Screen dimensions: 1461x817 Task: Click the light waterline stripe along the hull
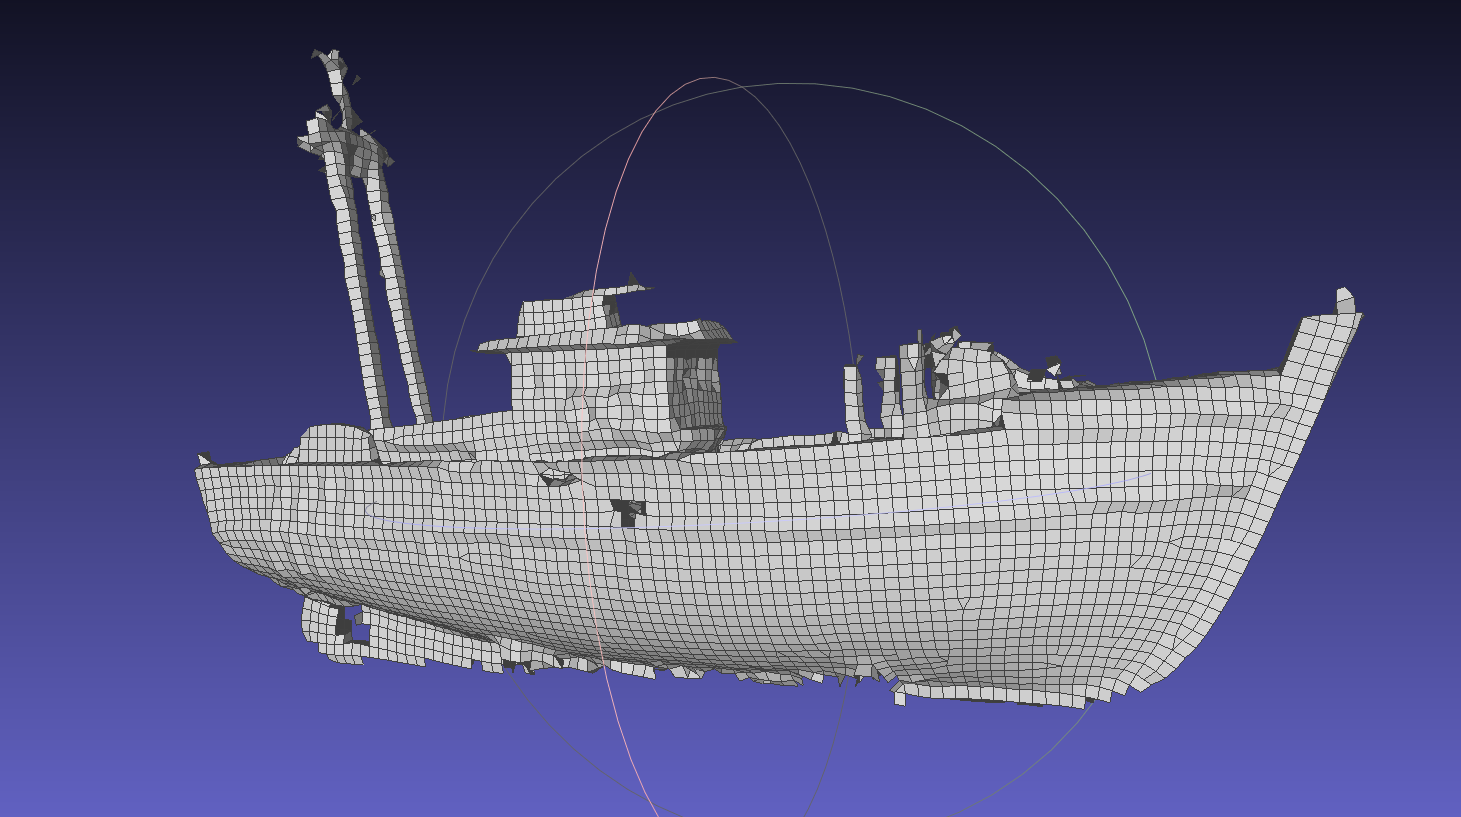click(x=800, y=520)
